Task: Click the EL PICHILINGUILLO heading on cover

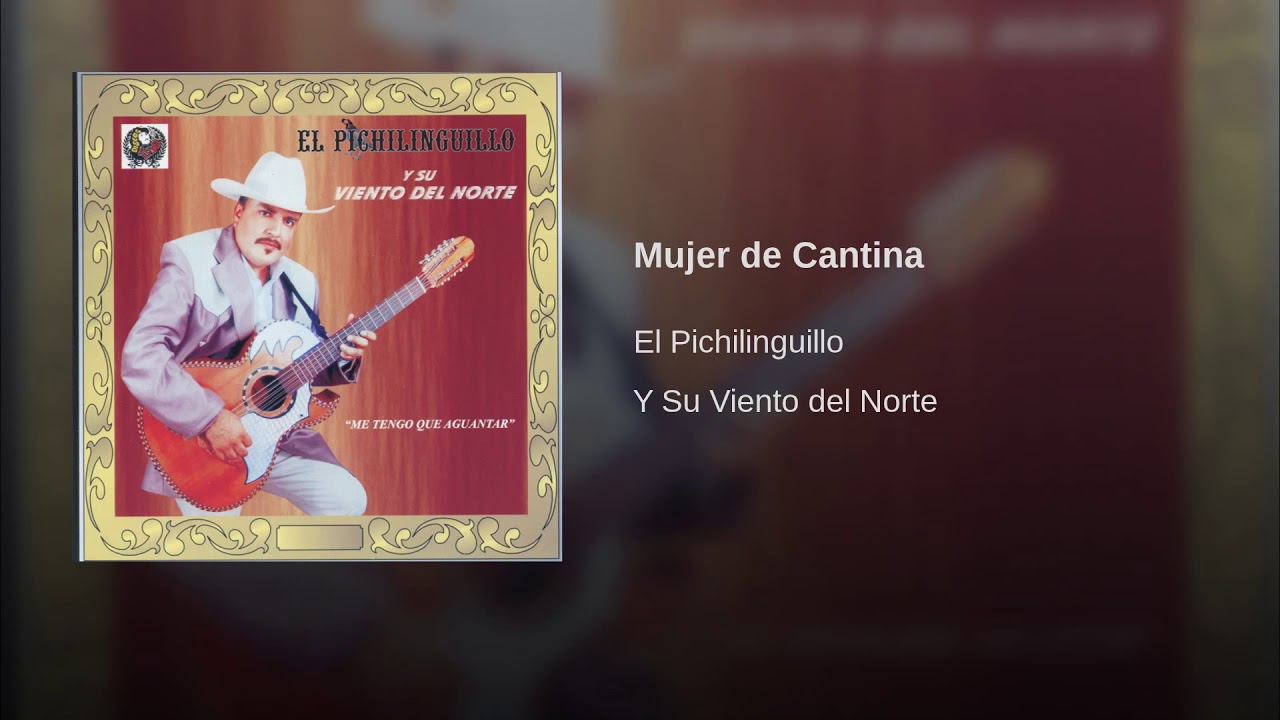Action: tap(407, 140)
